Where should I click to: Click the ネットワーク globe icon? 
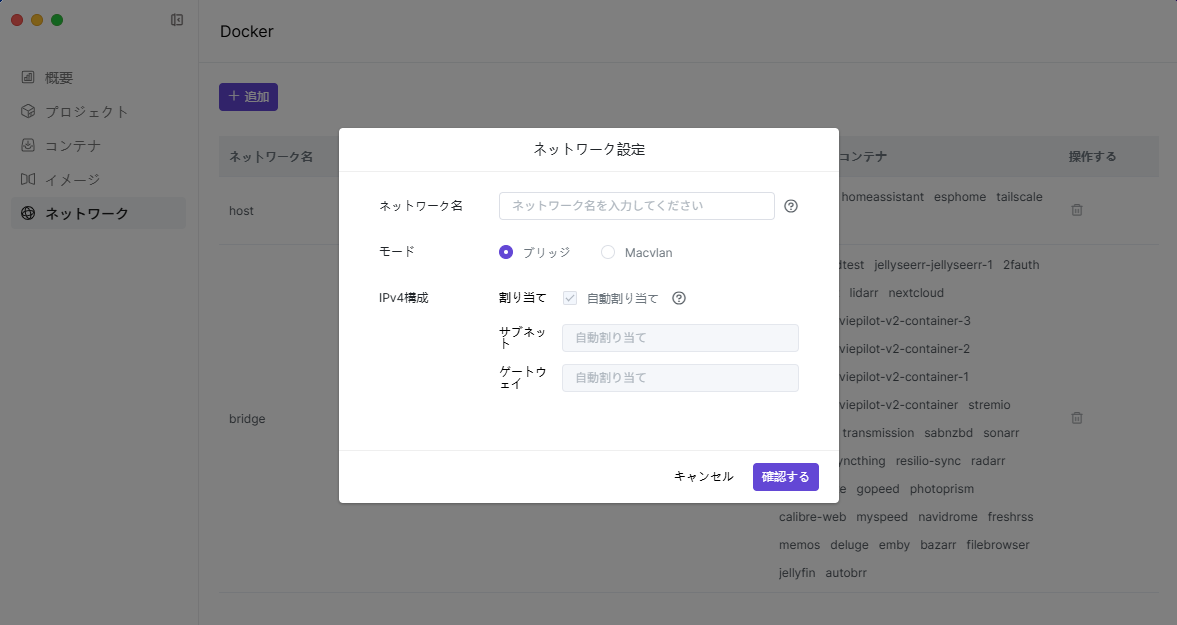click(x=28, y=213)
